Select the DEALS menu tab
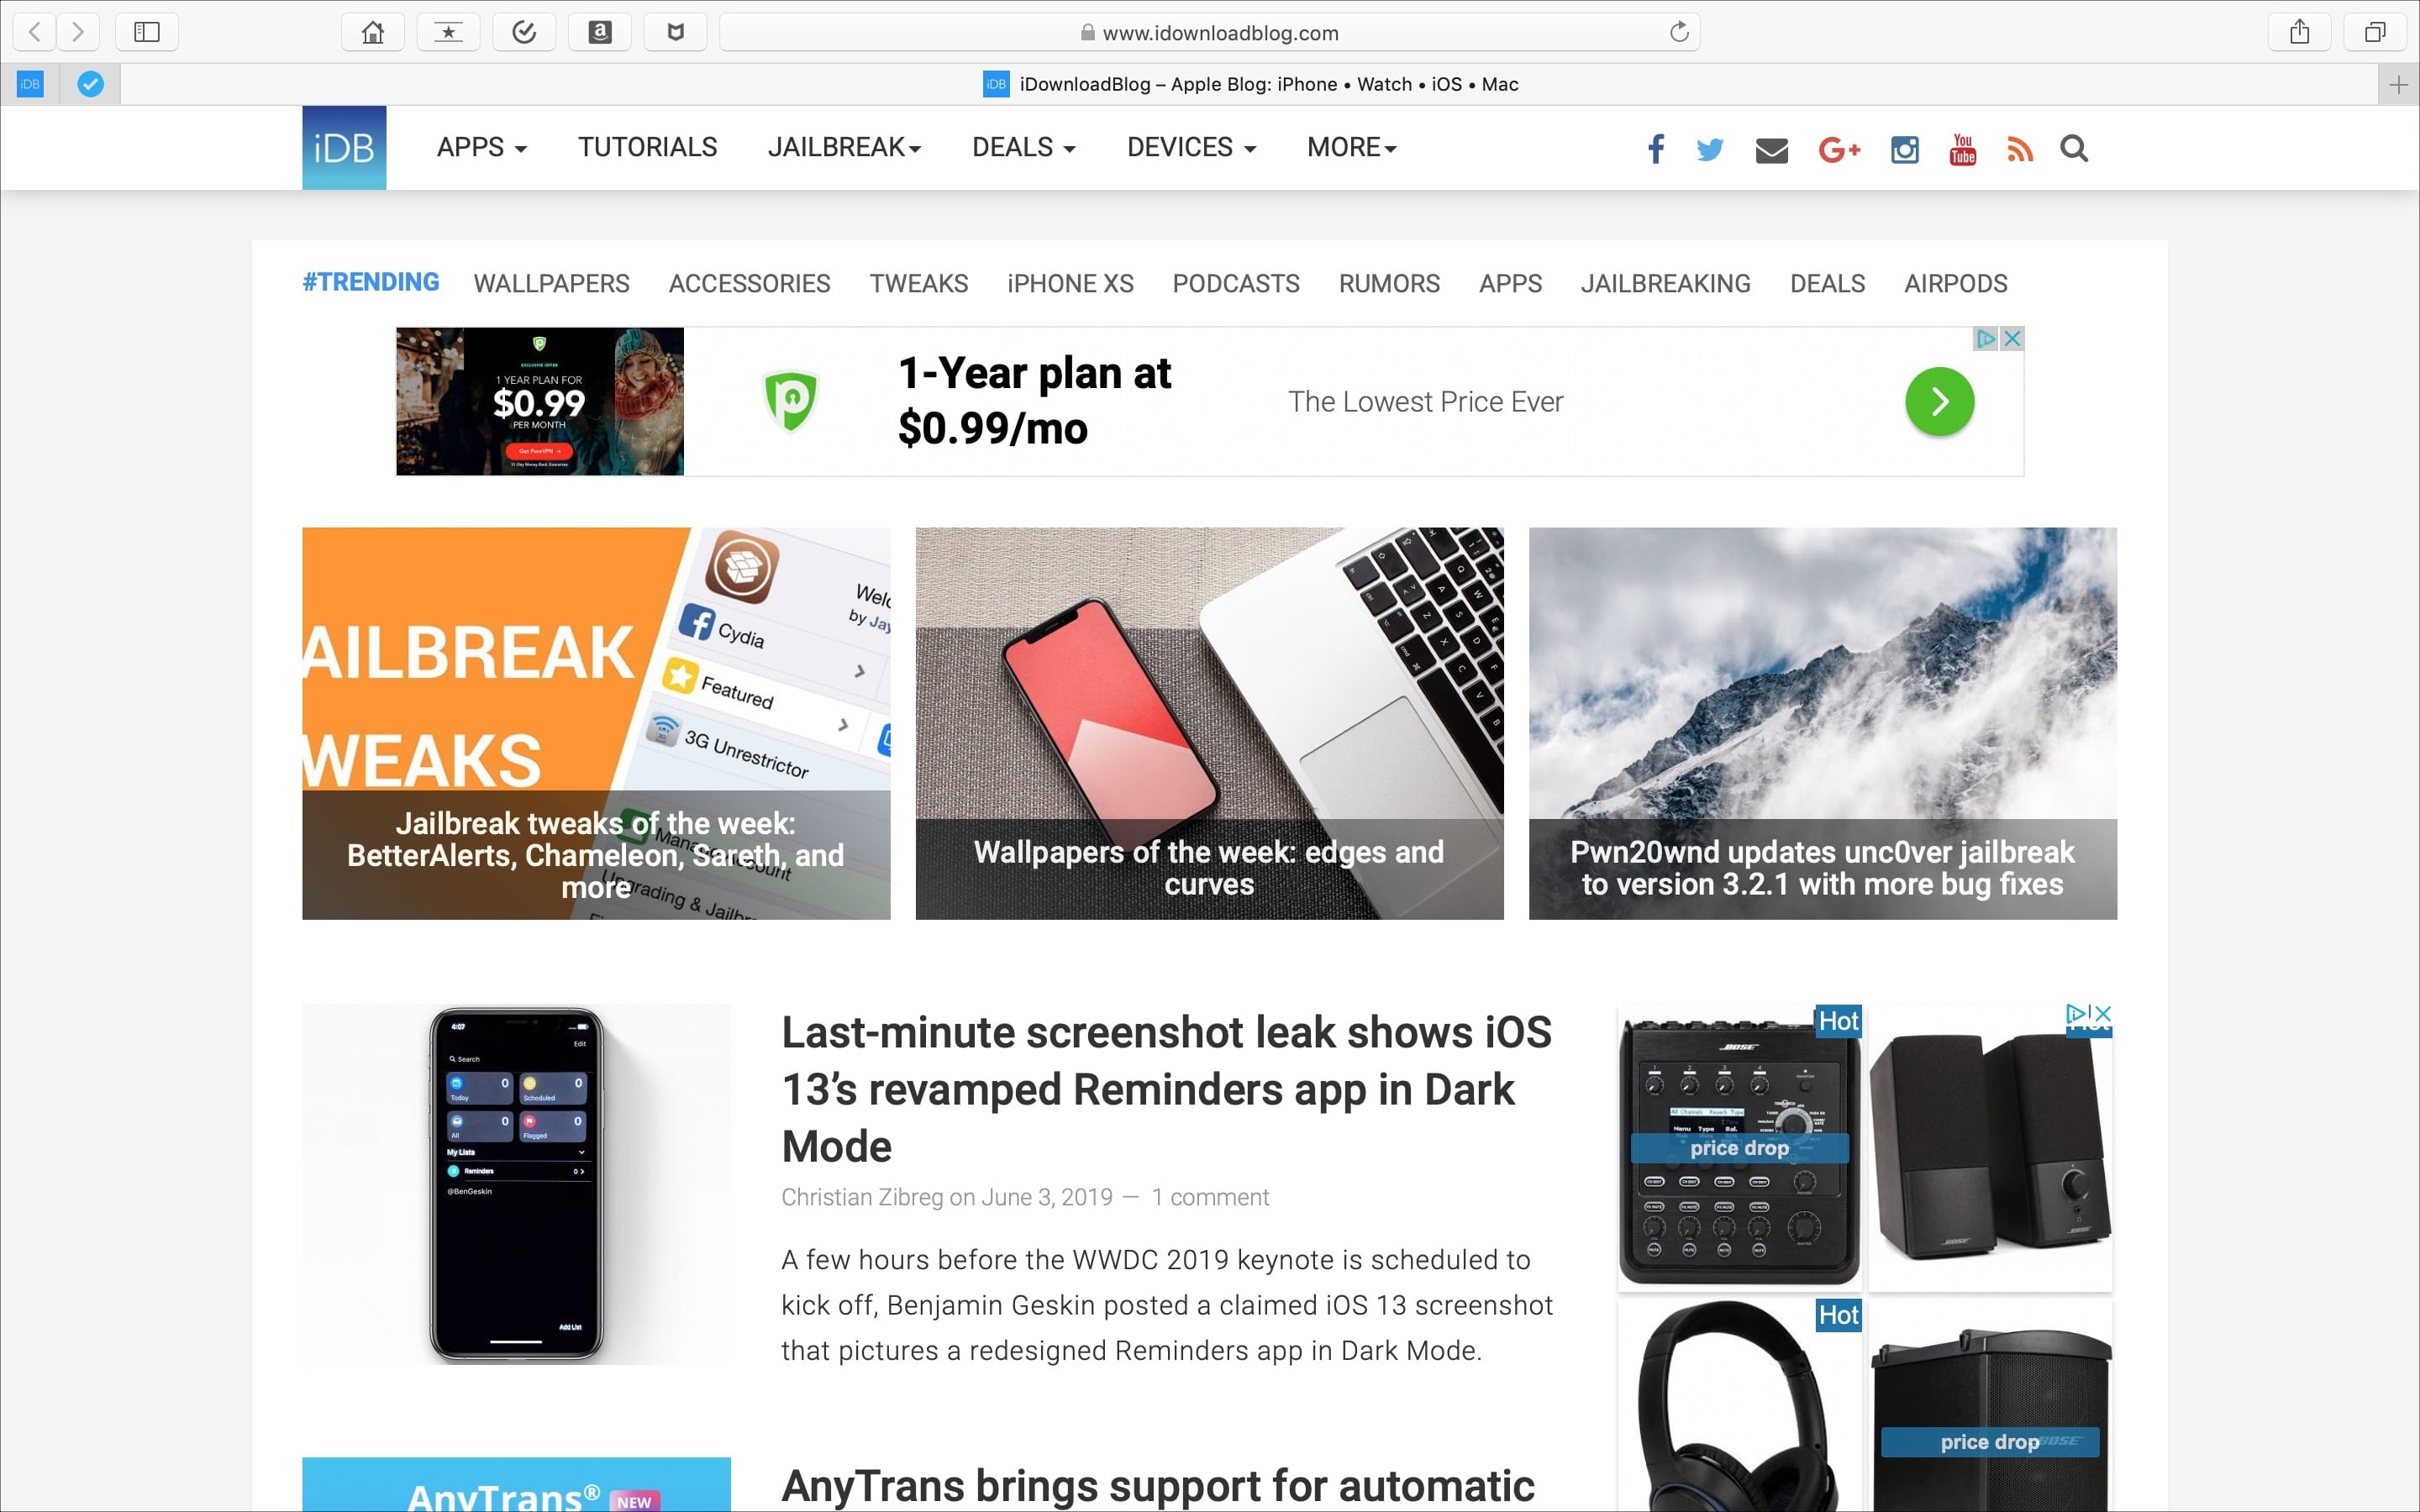This screenshot has height=1512, width=2420. click(x=1016, y=146)
